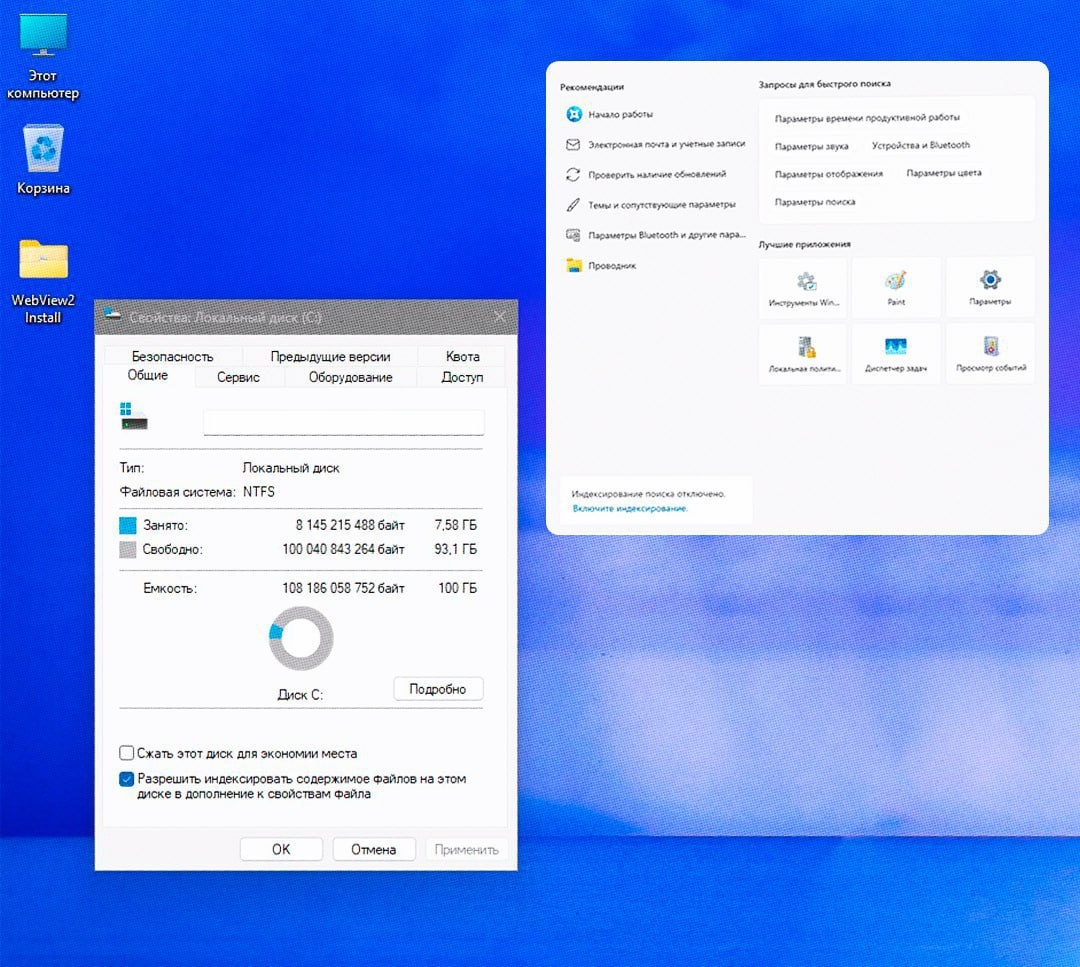The image size is (1080, 967).
Task: Open the Просмотр событий app tile
Action: click(990, 353)
